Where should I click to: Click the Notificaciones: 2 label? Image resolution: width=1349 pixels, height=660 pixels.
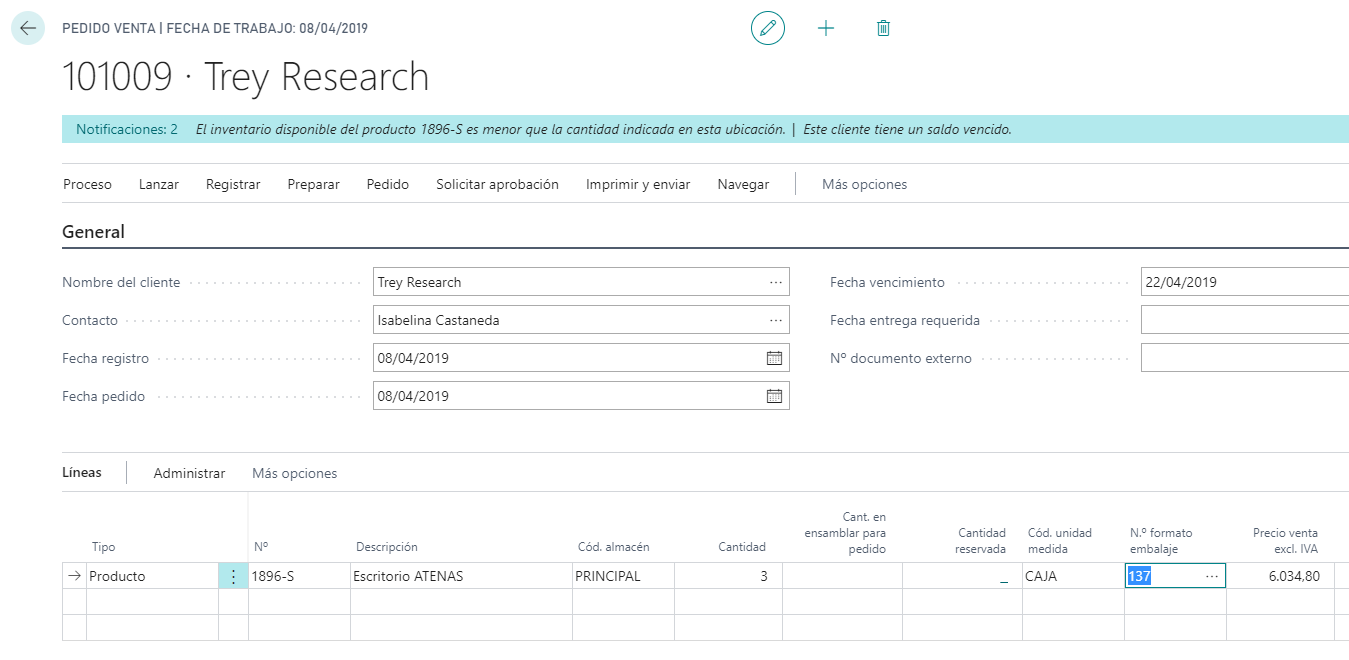(127, 129)
